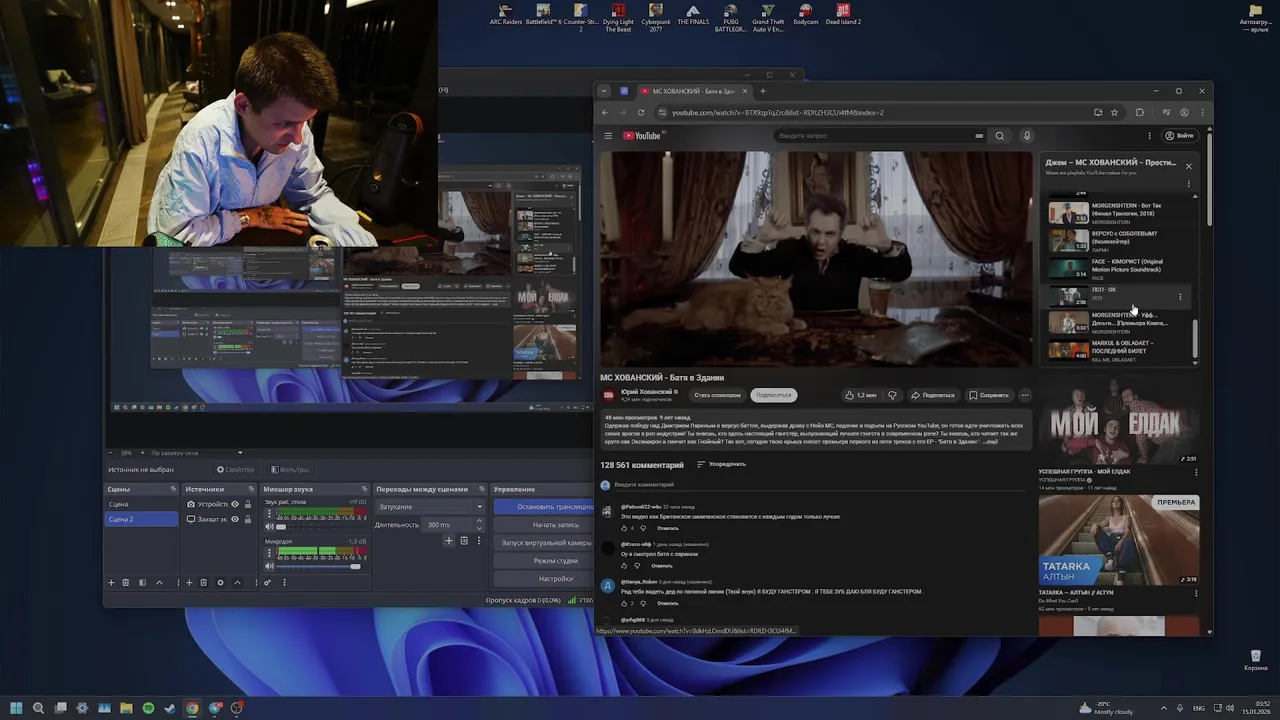
Task: Open Микр/доп channel three-dot options
Action: [x=269, y=553]
